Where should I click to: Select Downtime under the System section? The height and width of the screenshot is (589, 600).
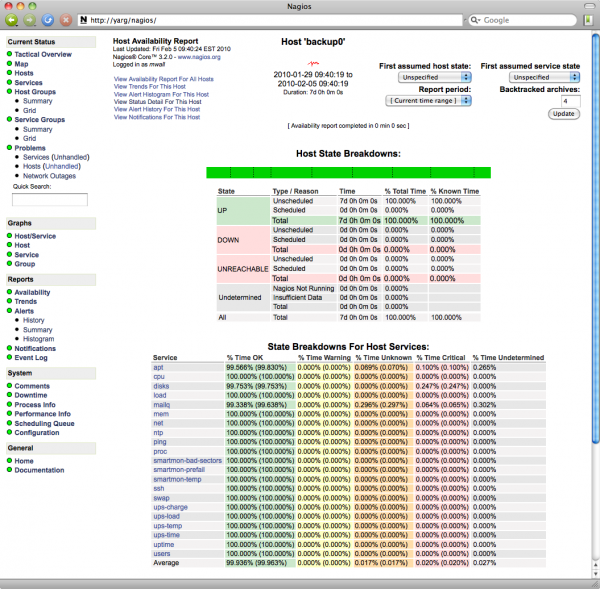33,395
